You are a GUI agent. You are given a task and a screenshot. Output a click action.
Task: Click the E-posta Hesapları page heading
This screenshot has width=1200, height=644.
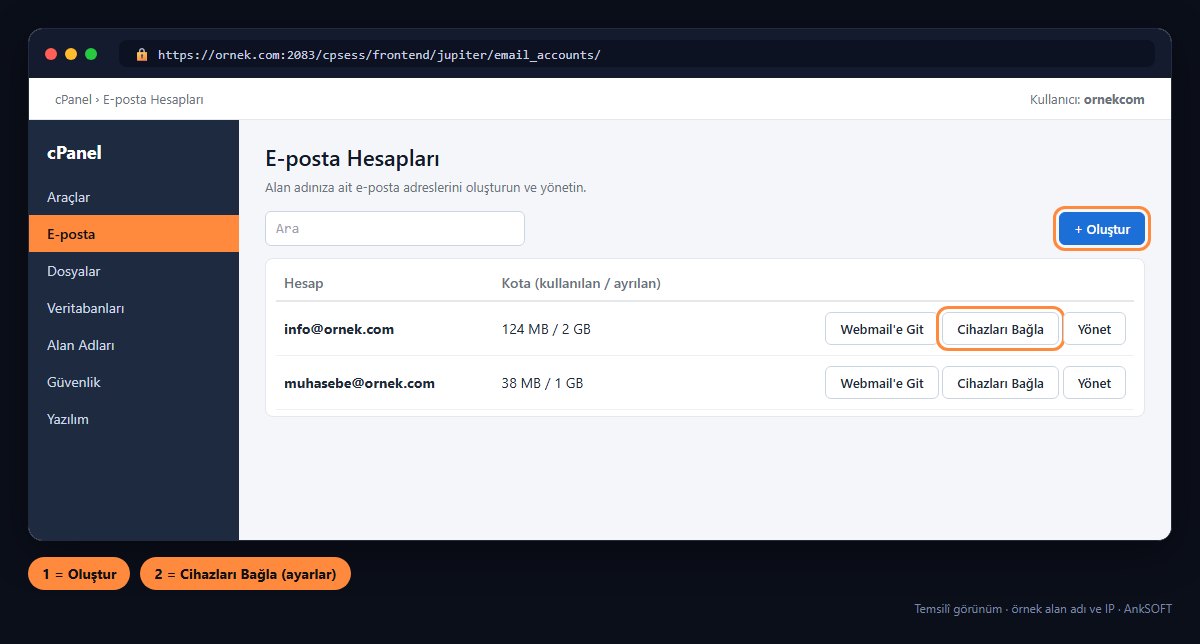tap(353, 158)
